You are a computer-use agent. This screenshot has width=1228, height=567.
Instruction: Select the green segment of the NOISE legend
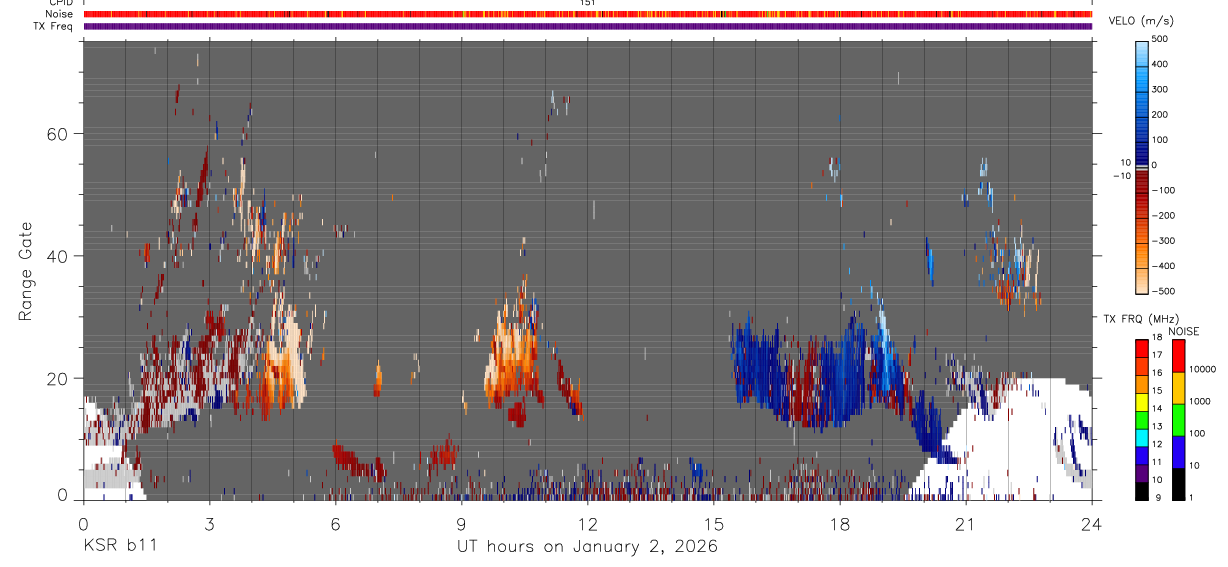point(1179,420)
